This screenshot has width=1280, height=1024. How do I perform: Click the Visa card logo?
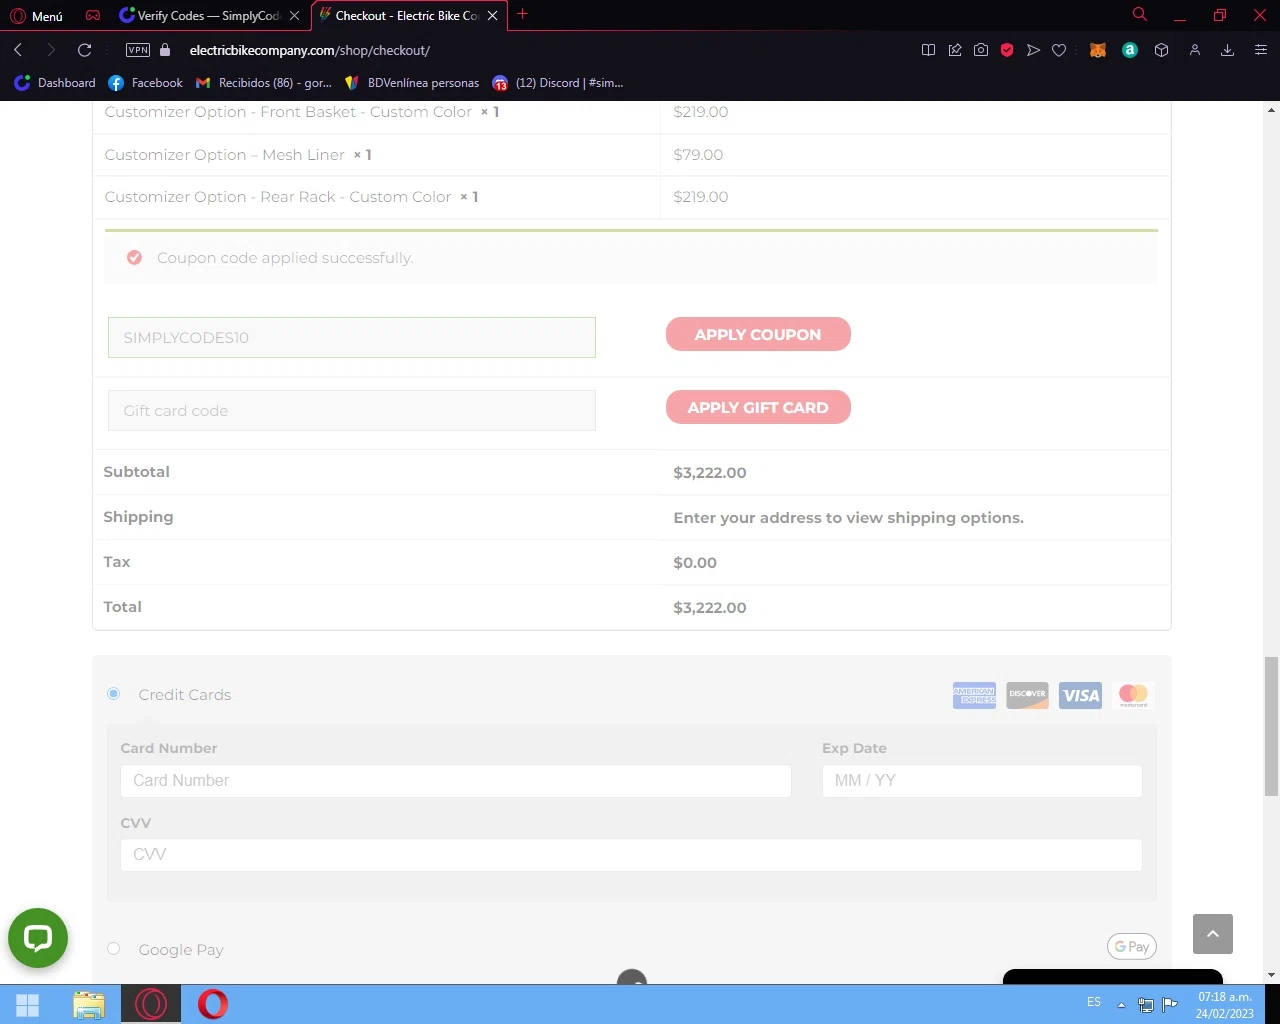(1081, 695)
